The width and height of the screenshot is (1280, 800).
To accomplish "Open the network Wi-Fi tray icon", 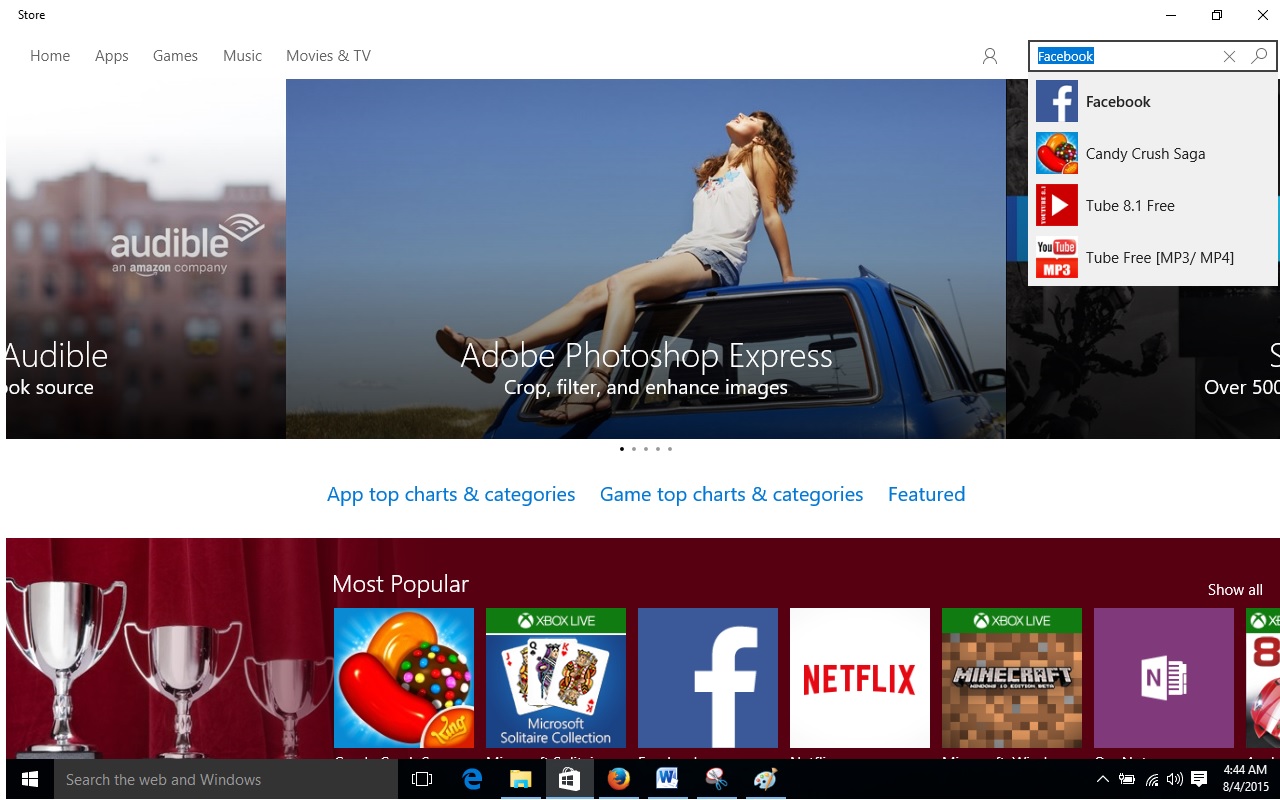I will tap(1152, 779).
